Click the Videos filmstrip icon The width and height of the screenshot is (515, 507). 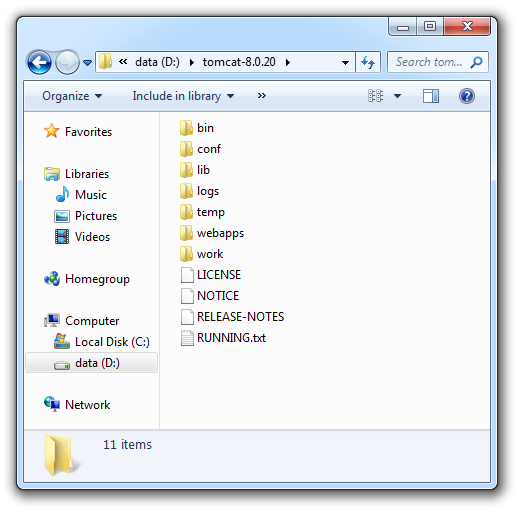62,237
